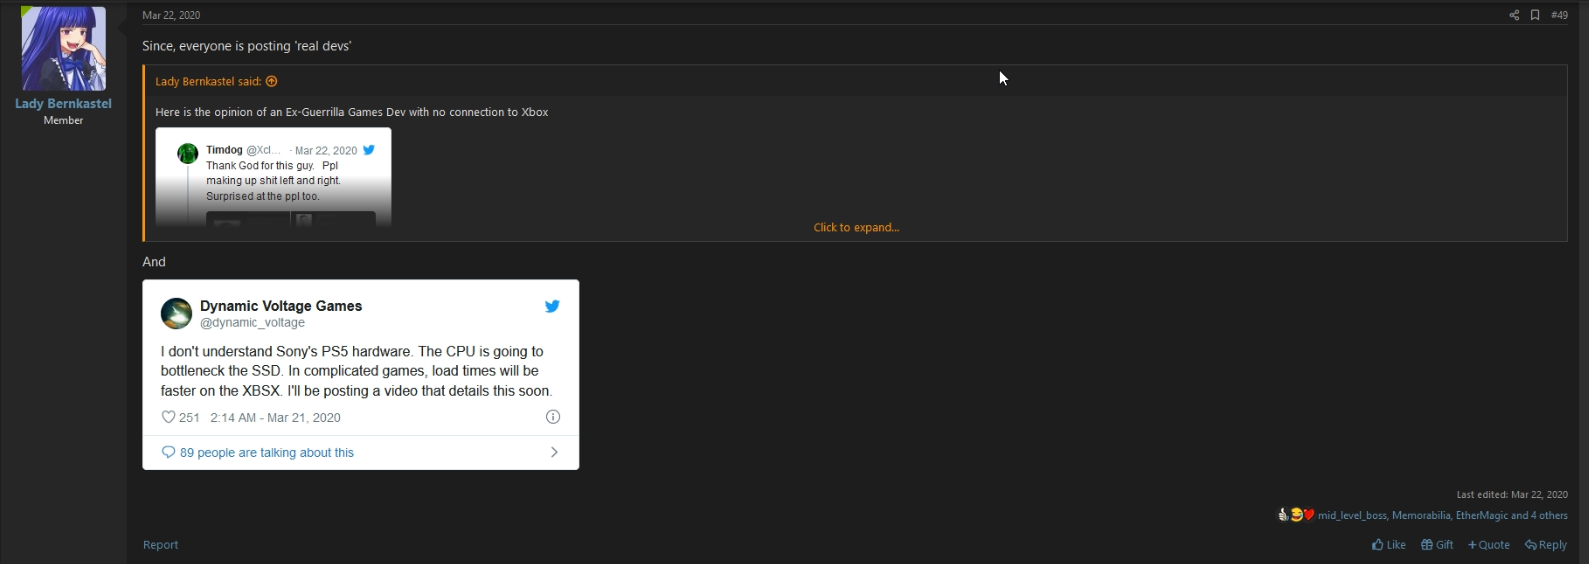Open the Twitter bird icon in the Timdog tweet

coord(369,150)
